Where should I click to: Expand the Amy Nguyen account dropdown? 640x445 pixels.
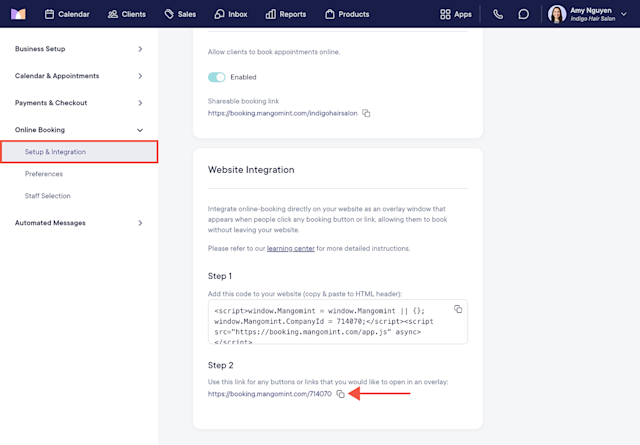tap(624, 14)
